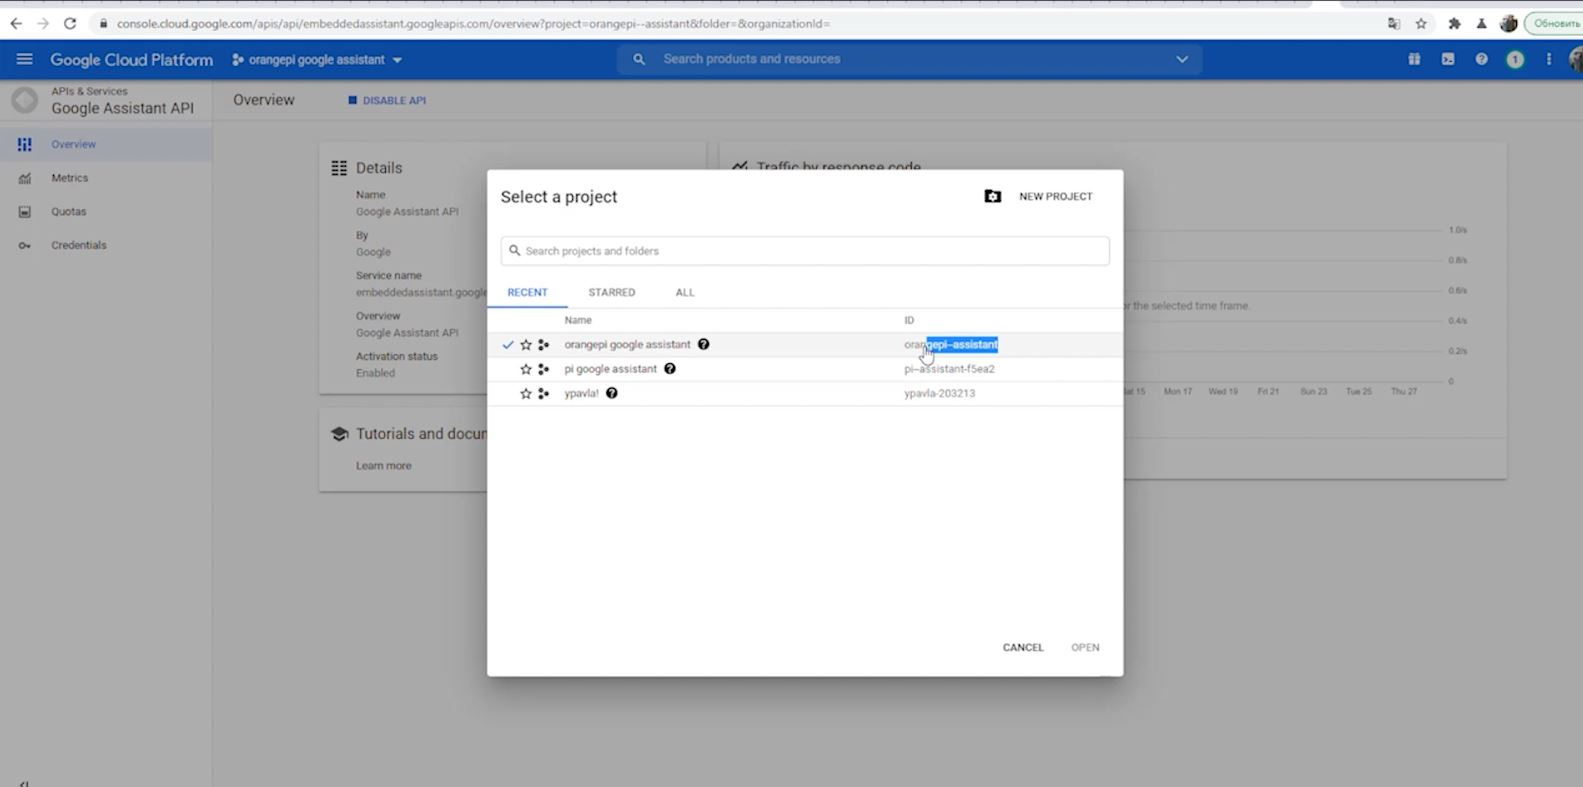The width and height of the screenshot is (1583, 787).
Task: Open the Credentials key icon
Action: click(25, 246)
